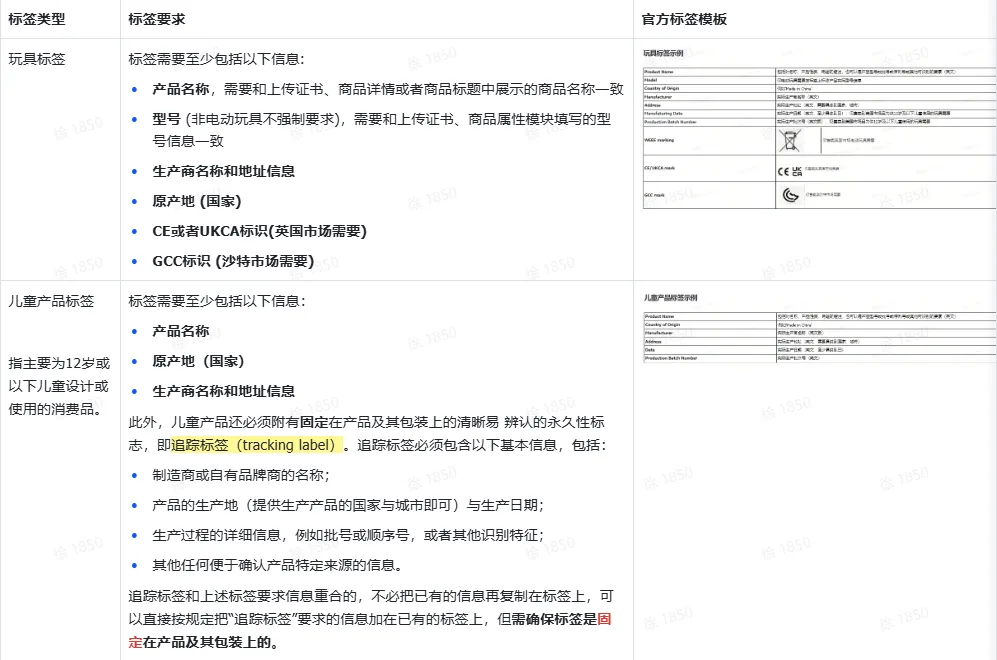Click the toy row bold 产品名称 requirement
The image size is (997, 660).
coord(181,89)
